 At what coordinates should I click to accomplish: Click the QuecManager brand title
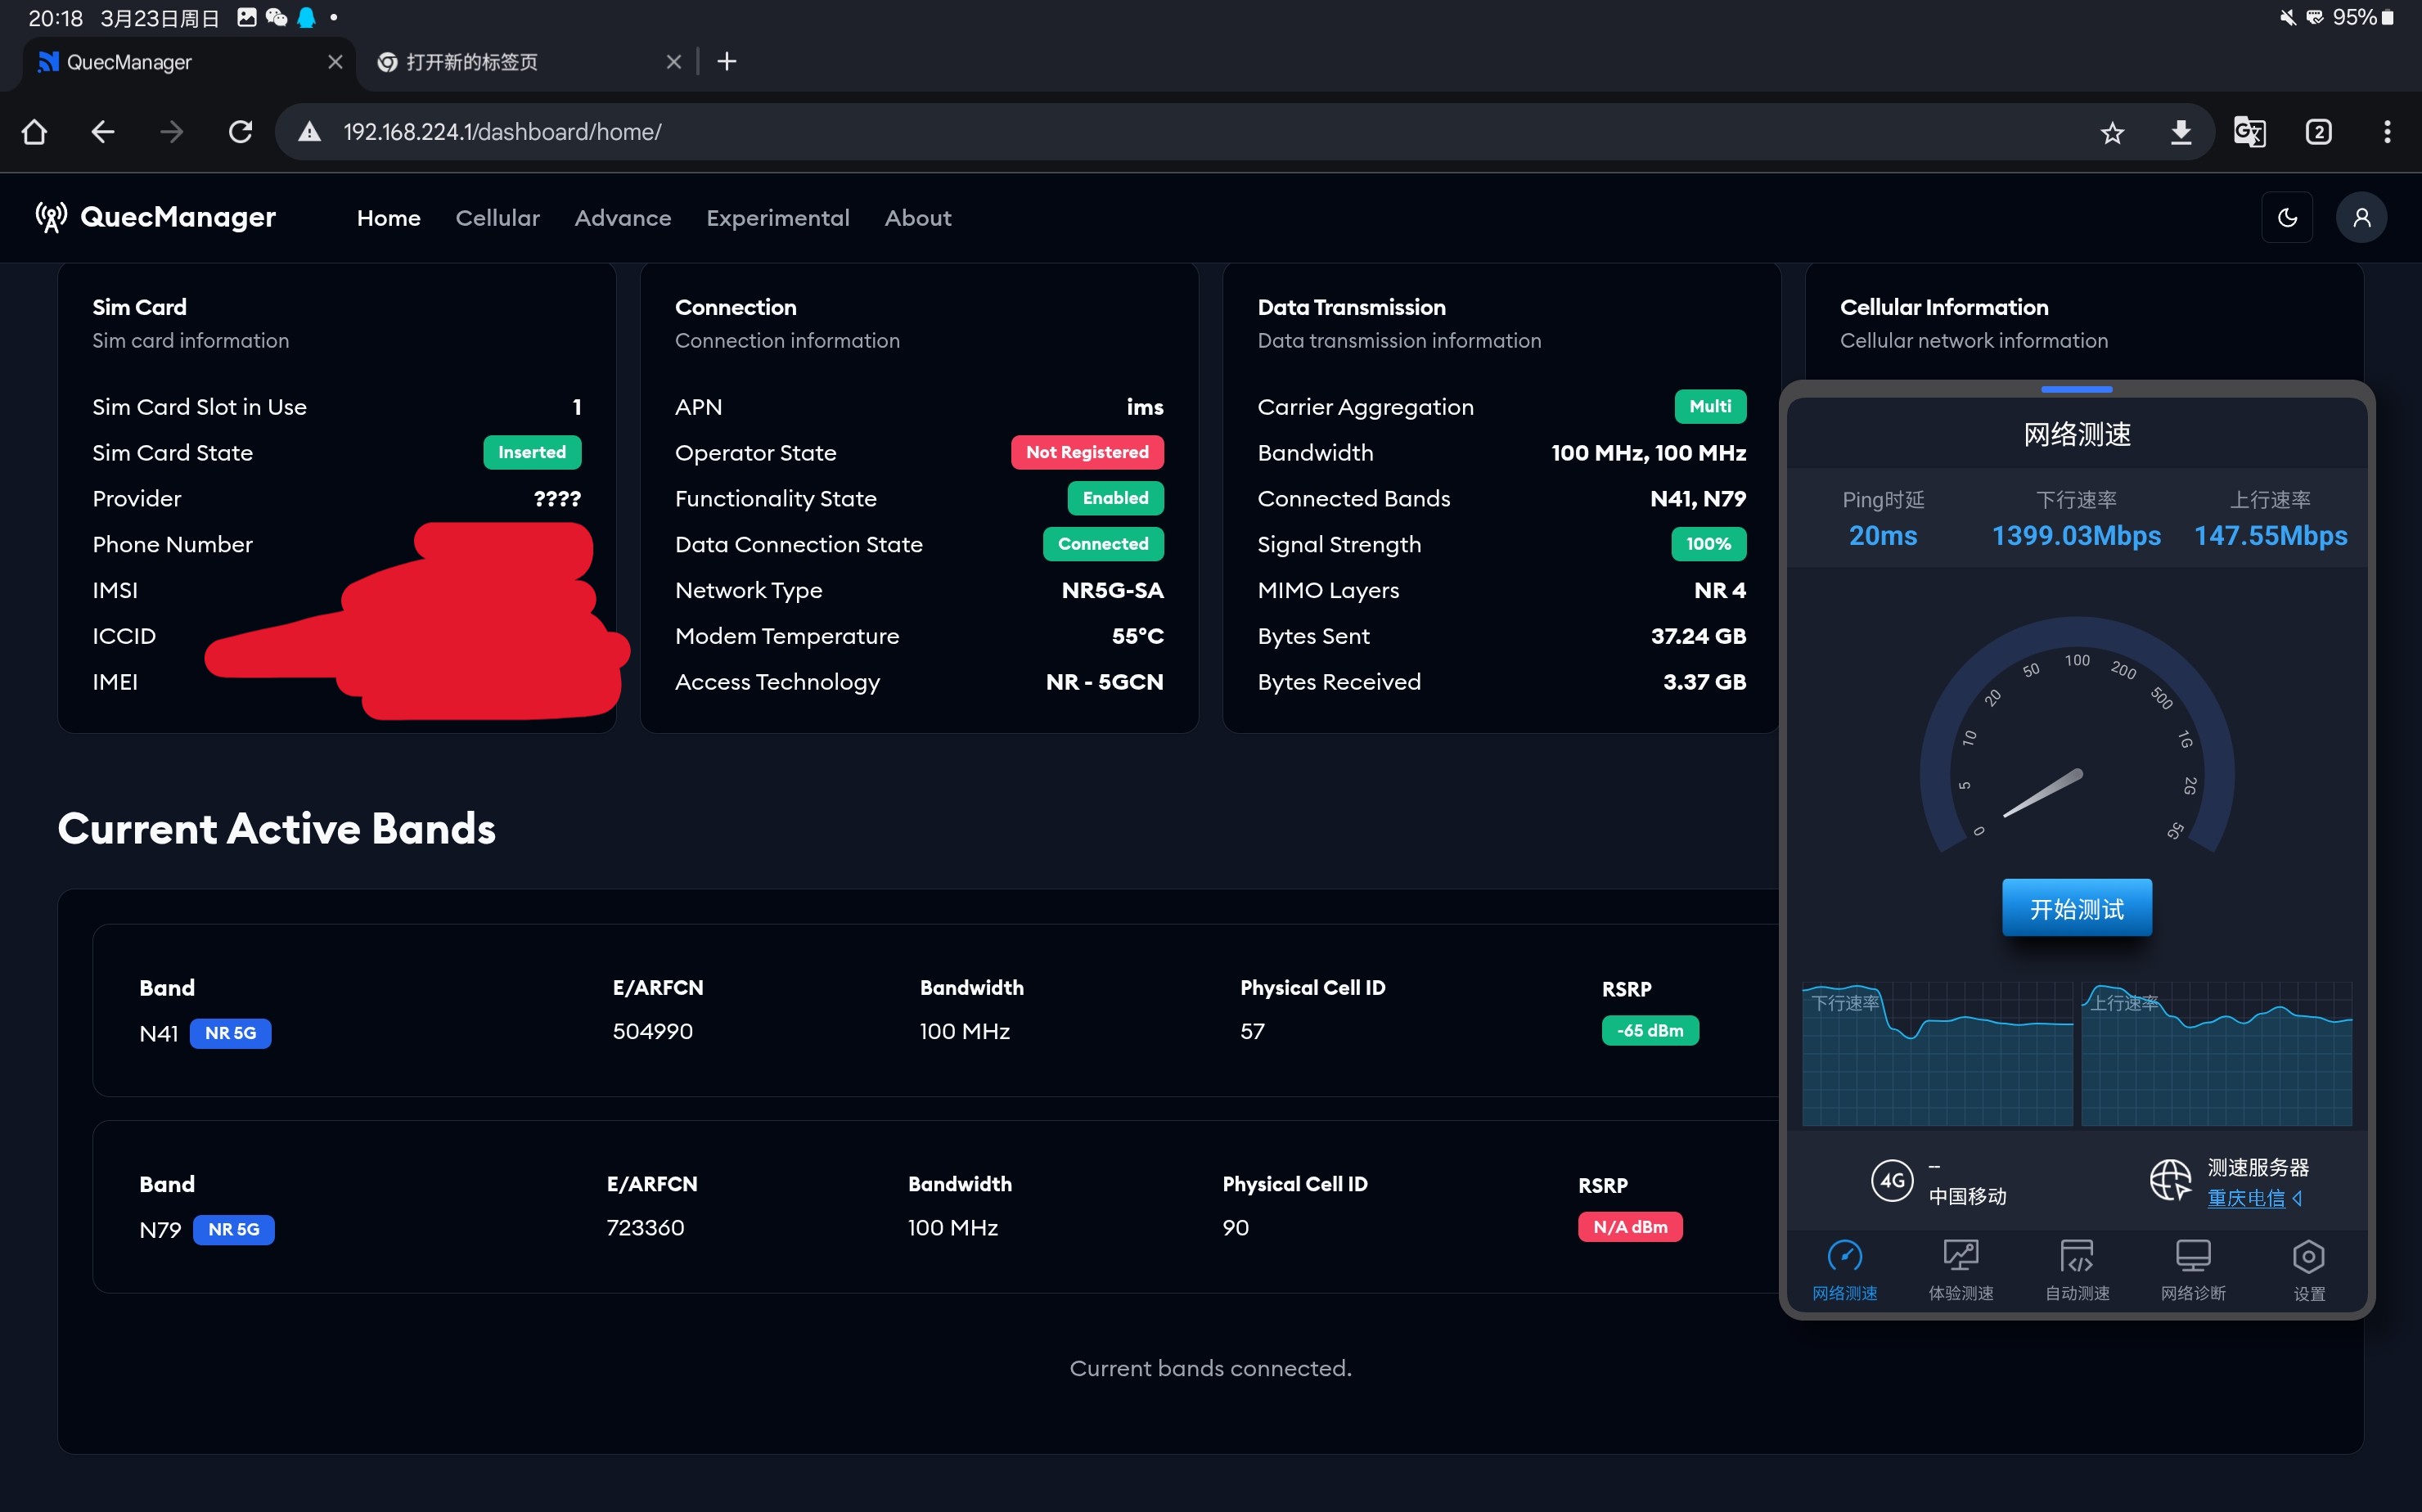click(178, 217)
